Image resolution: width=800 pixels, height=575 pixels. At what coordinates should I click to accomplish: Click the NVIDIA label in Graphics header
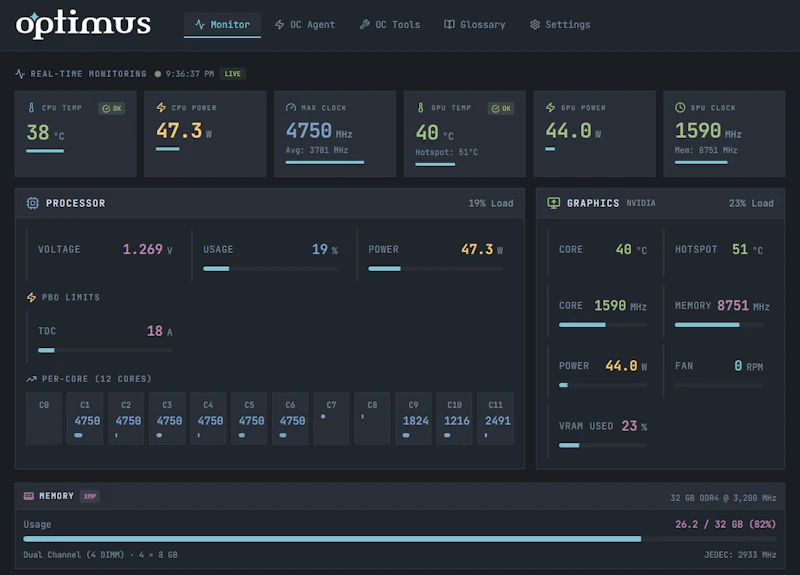tap(641, 203)
